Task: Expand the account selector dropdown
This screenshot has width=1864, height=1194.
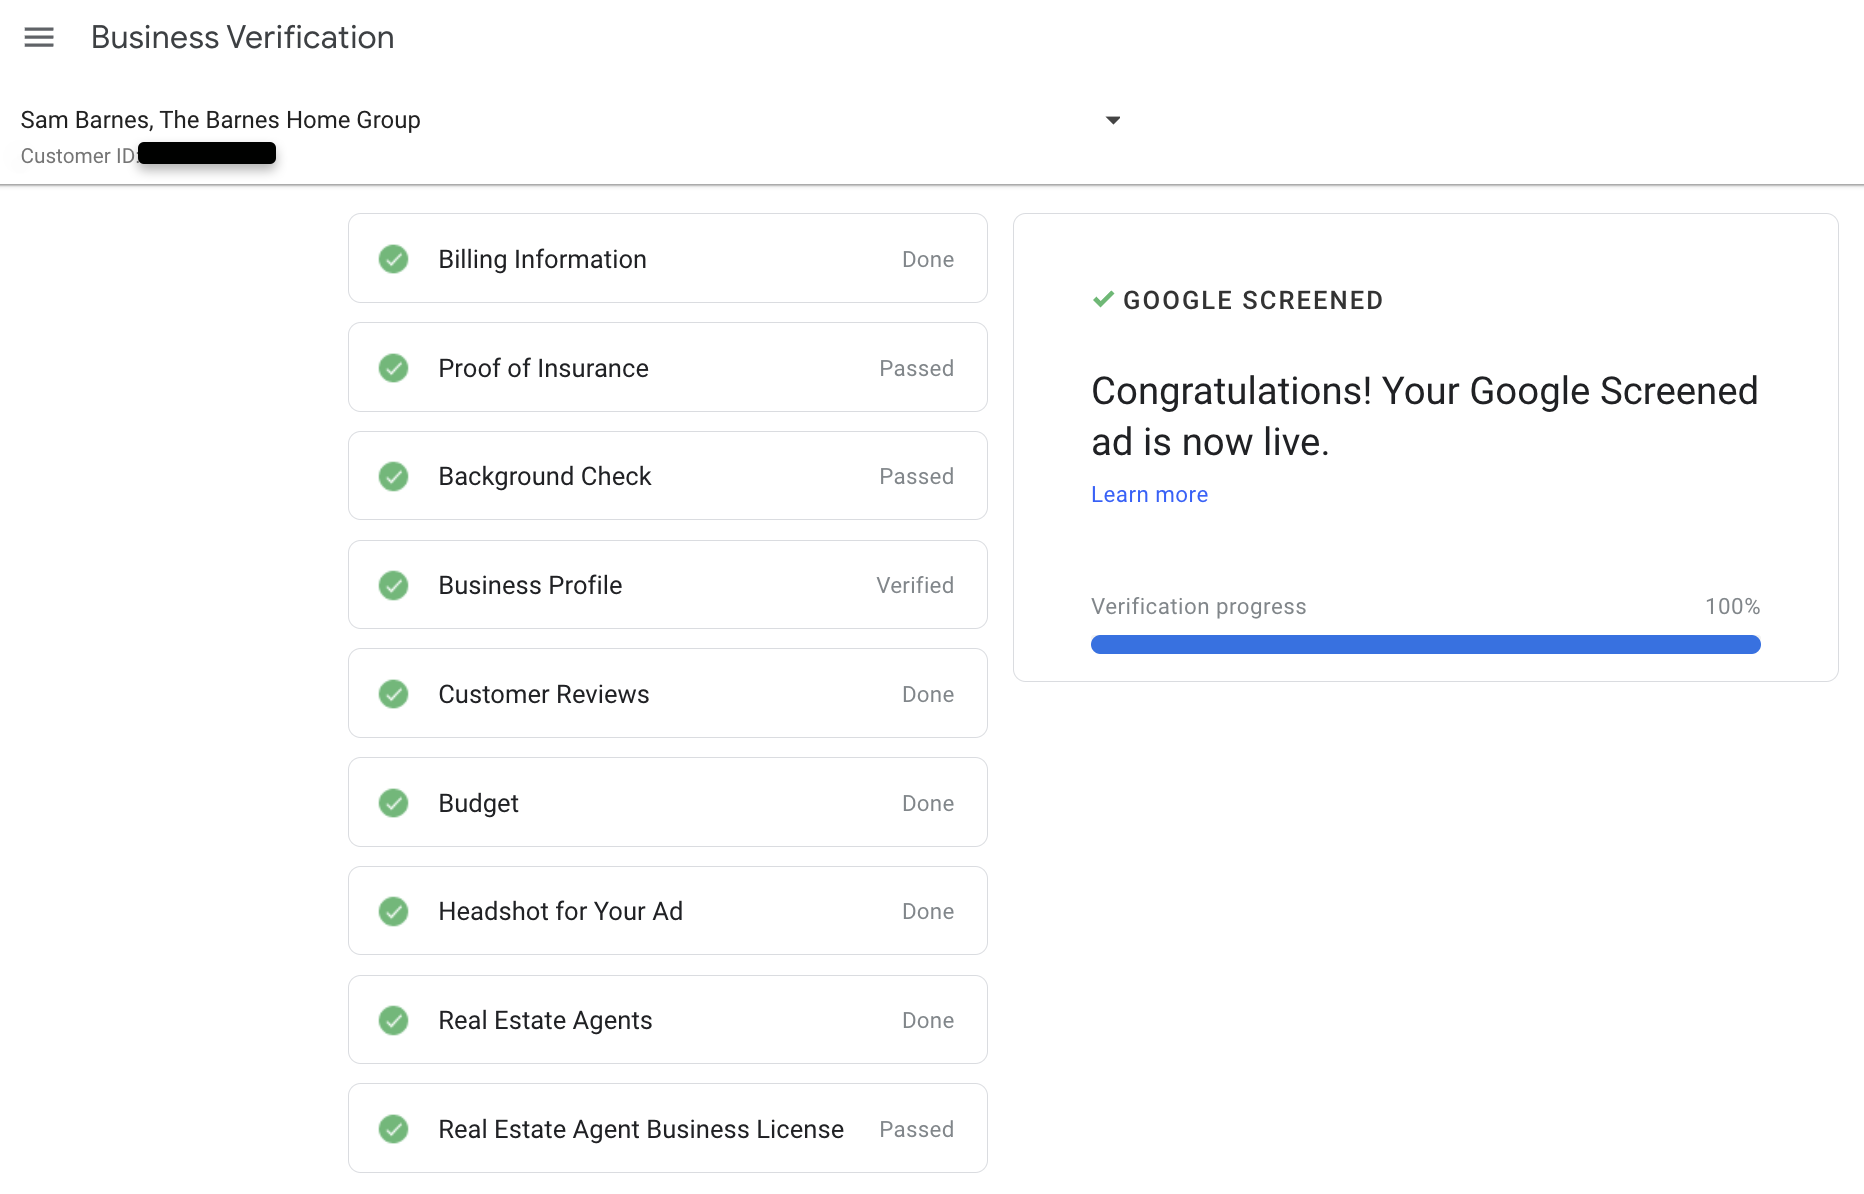Action: pos(1113,119)
